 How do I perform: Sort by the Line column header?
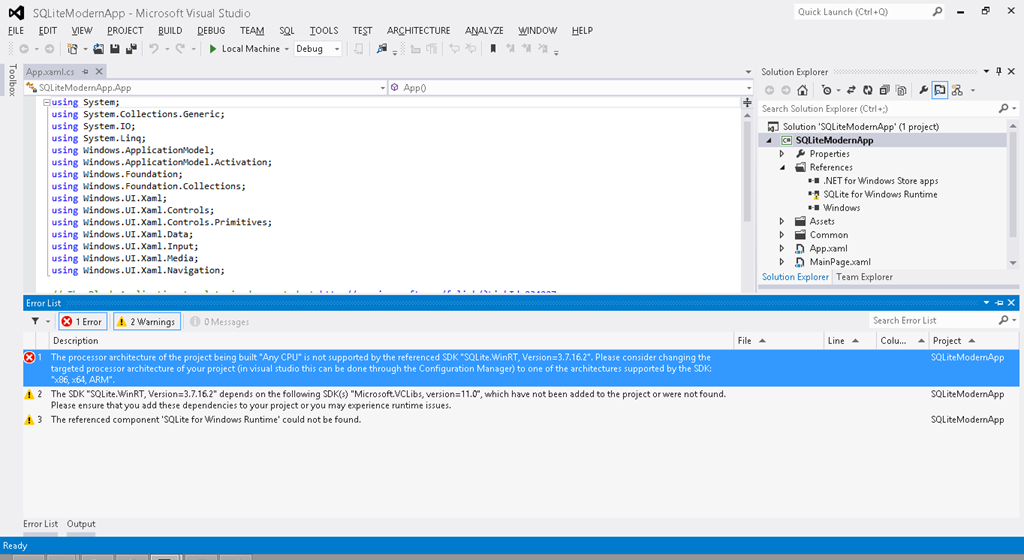850,341
